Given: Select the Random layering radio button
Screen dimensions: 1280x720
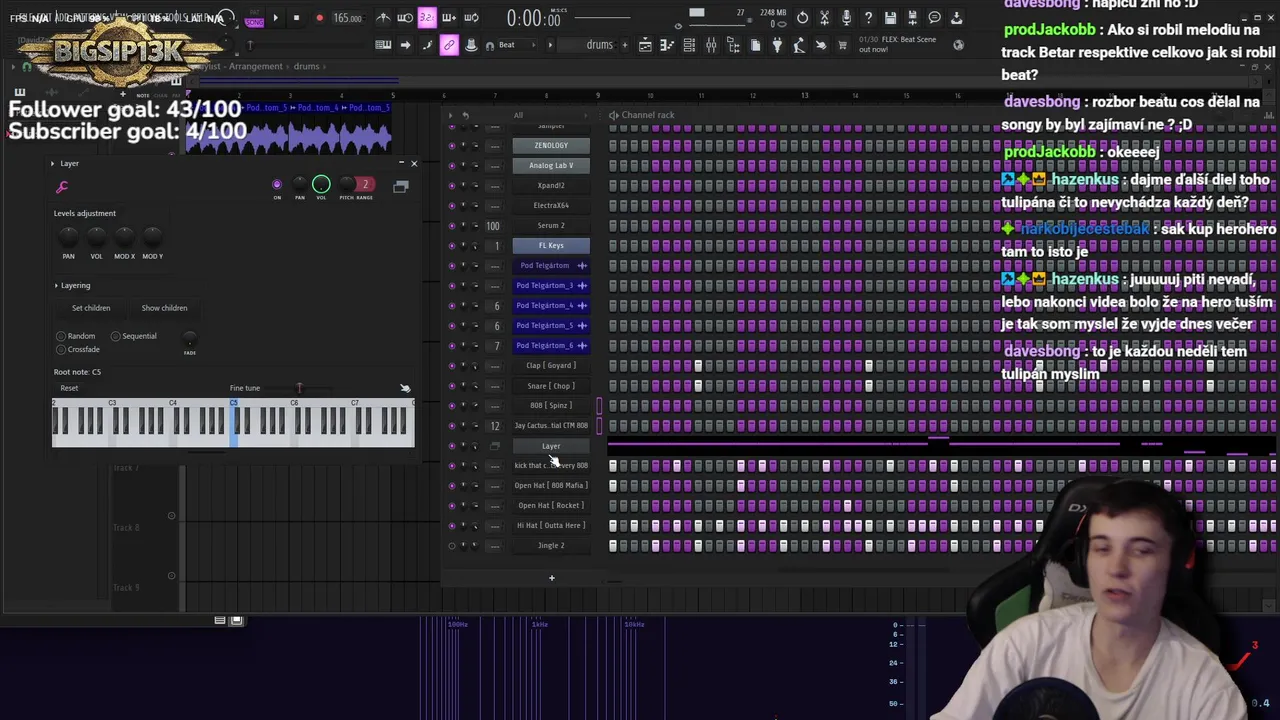Looking at the screenshot, I should coord(61,336).
